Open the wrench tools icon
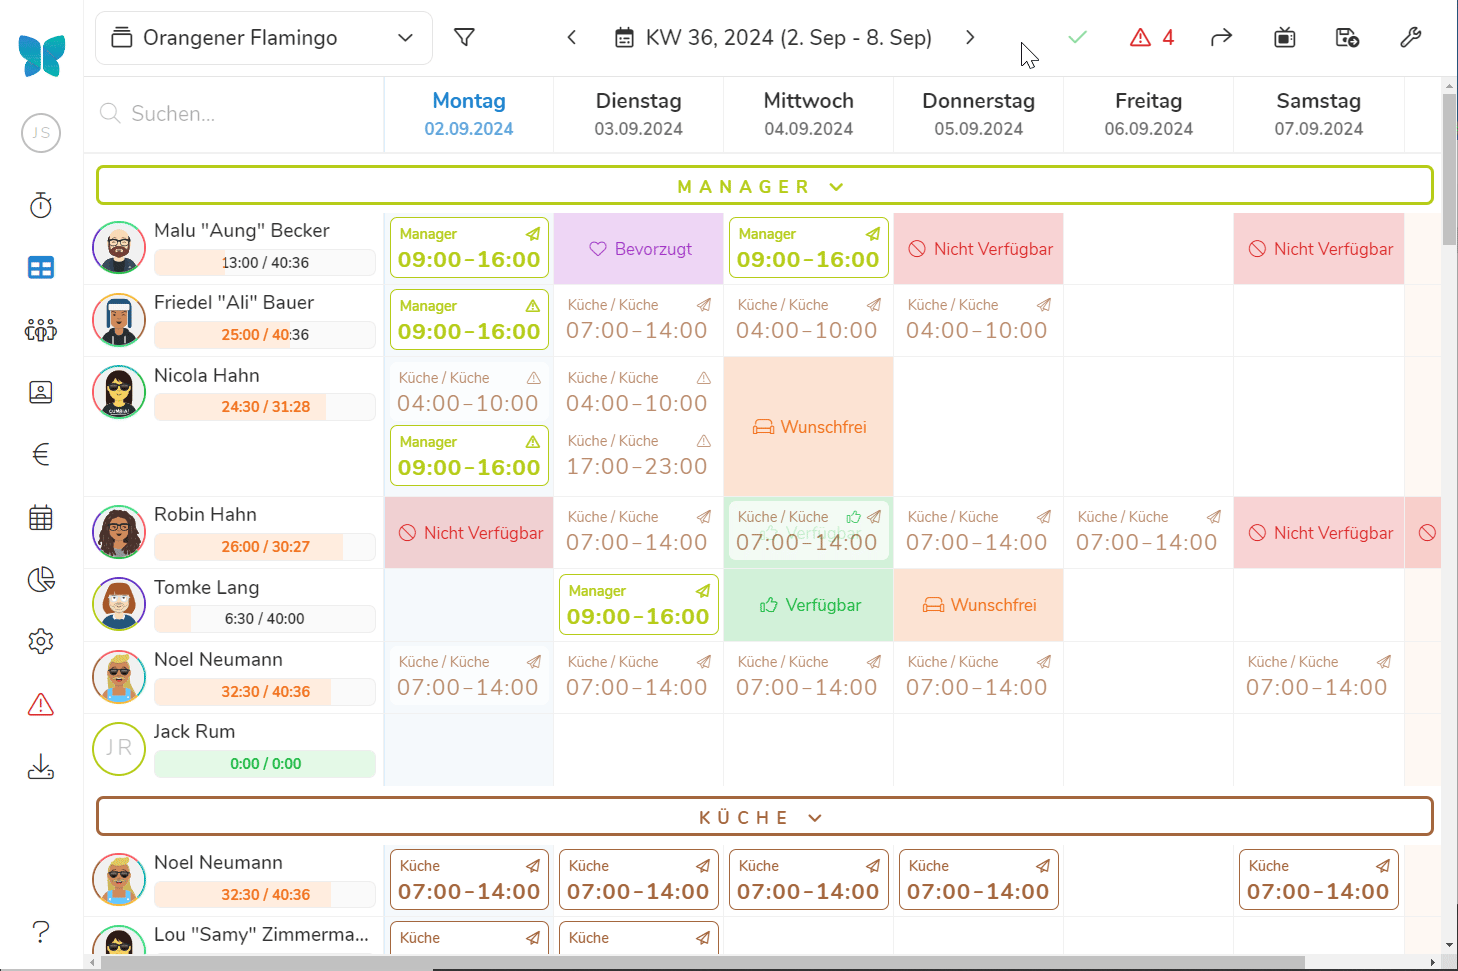This screenshot has height=971, width=1458. [1410, 38]
